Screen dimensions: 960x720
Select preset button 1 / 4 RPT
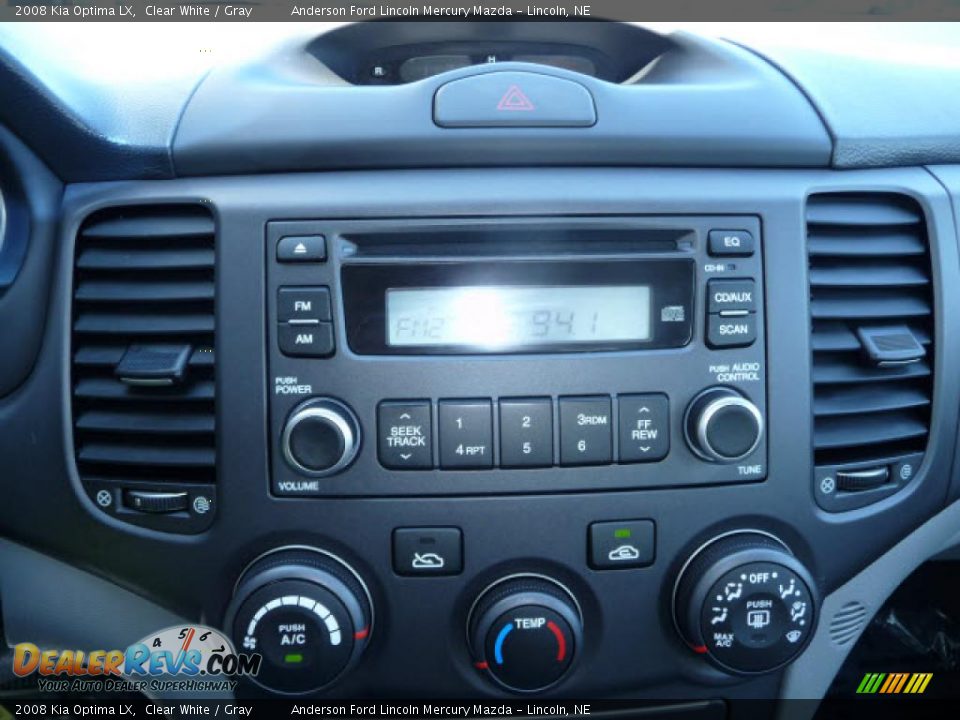click(466, 434)
